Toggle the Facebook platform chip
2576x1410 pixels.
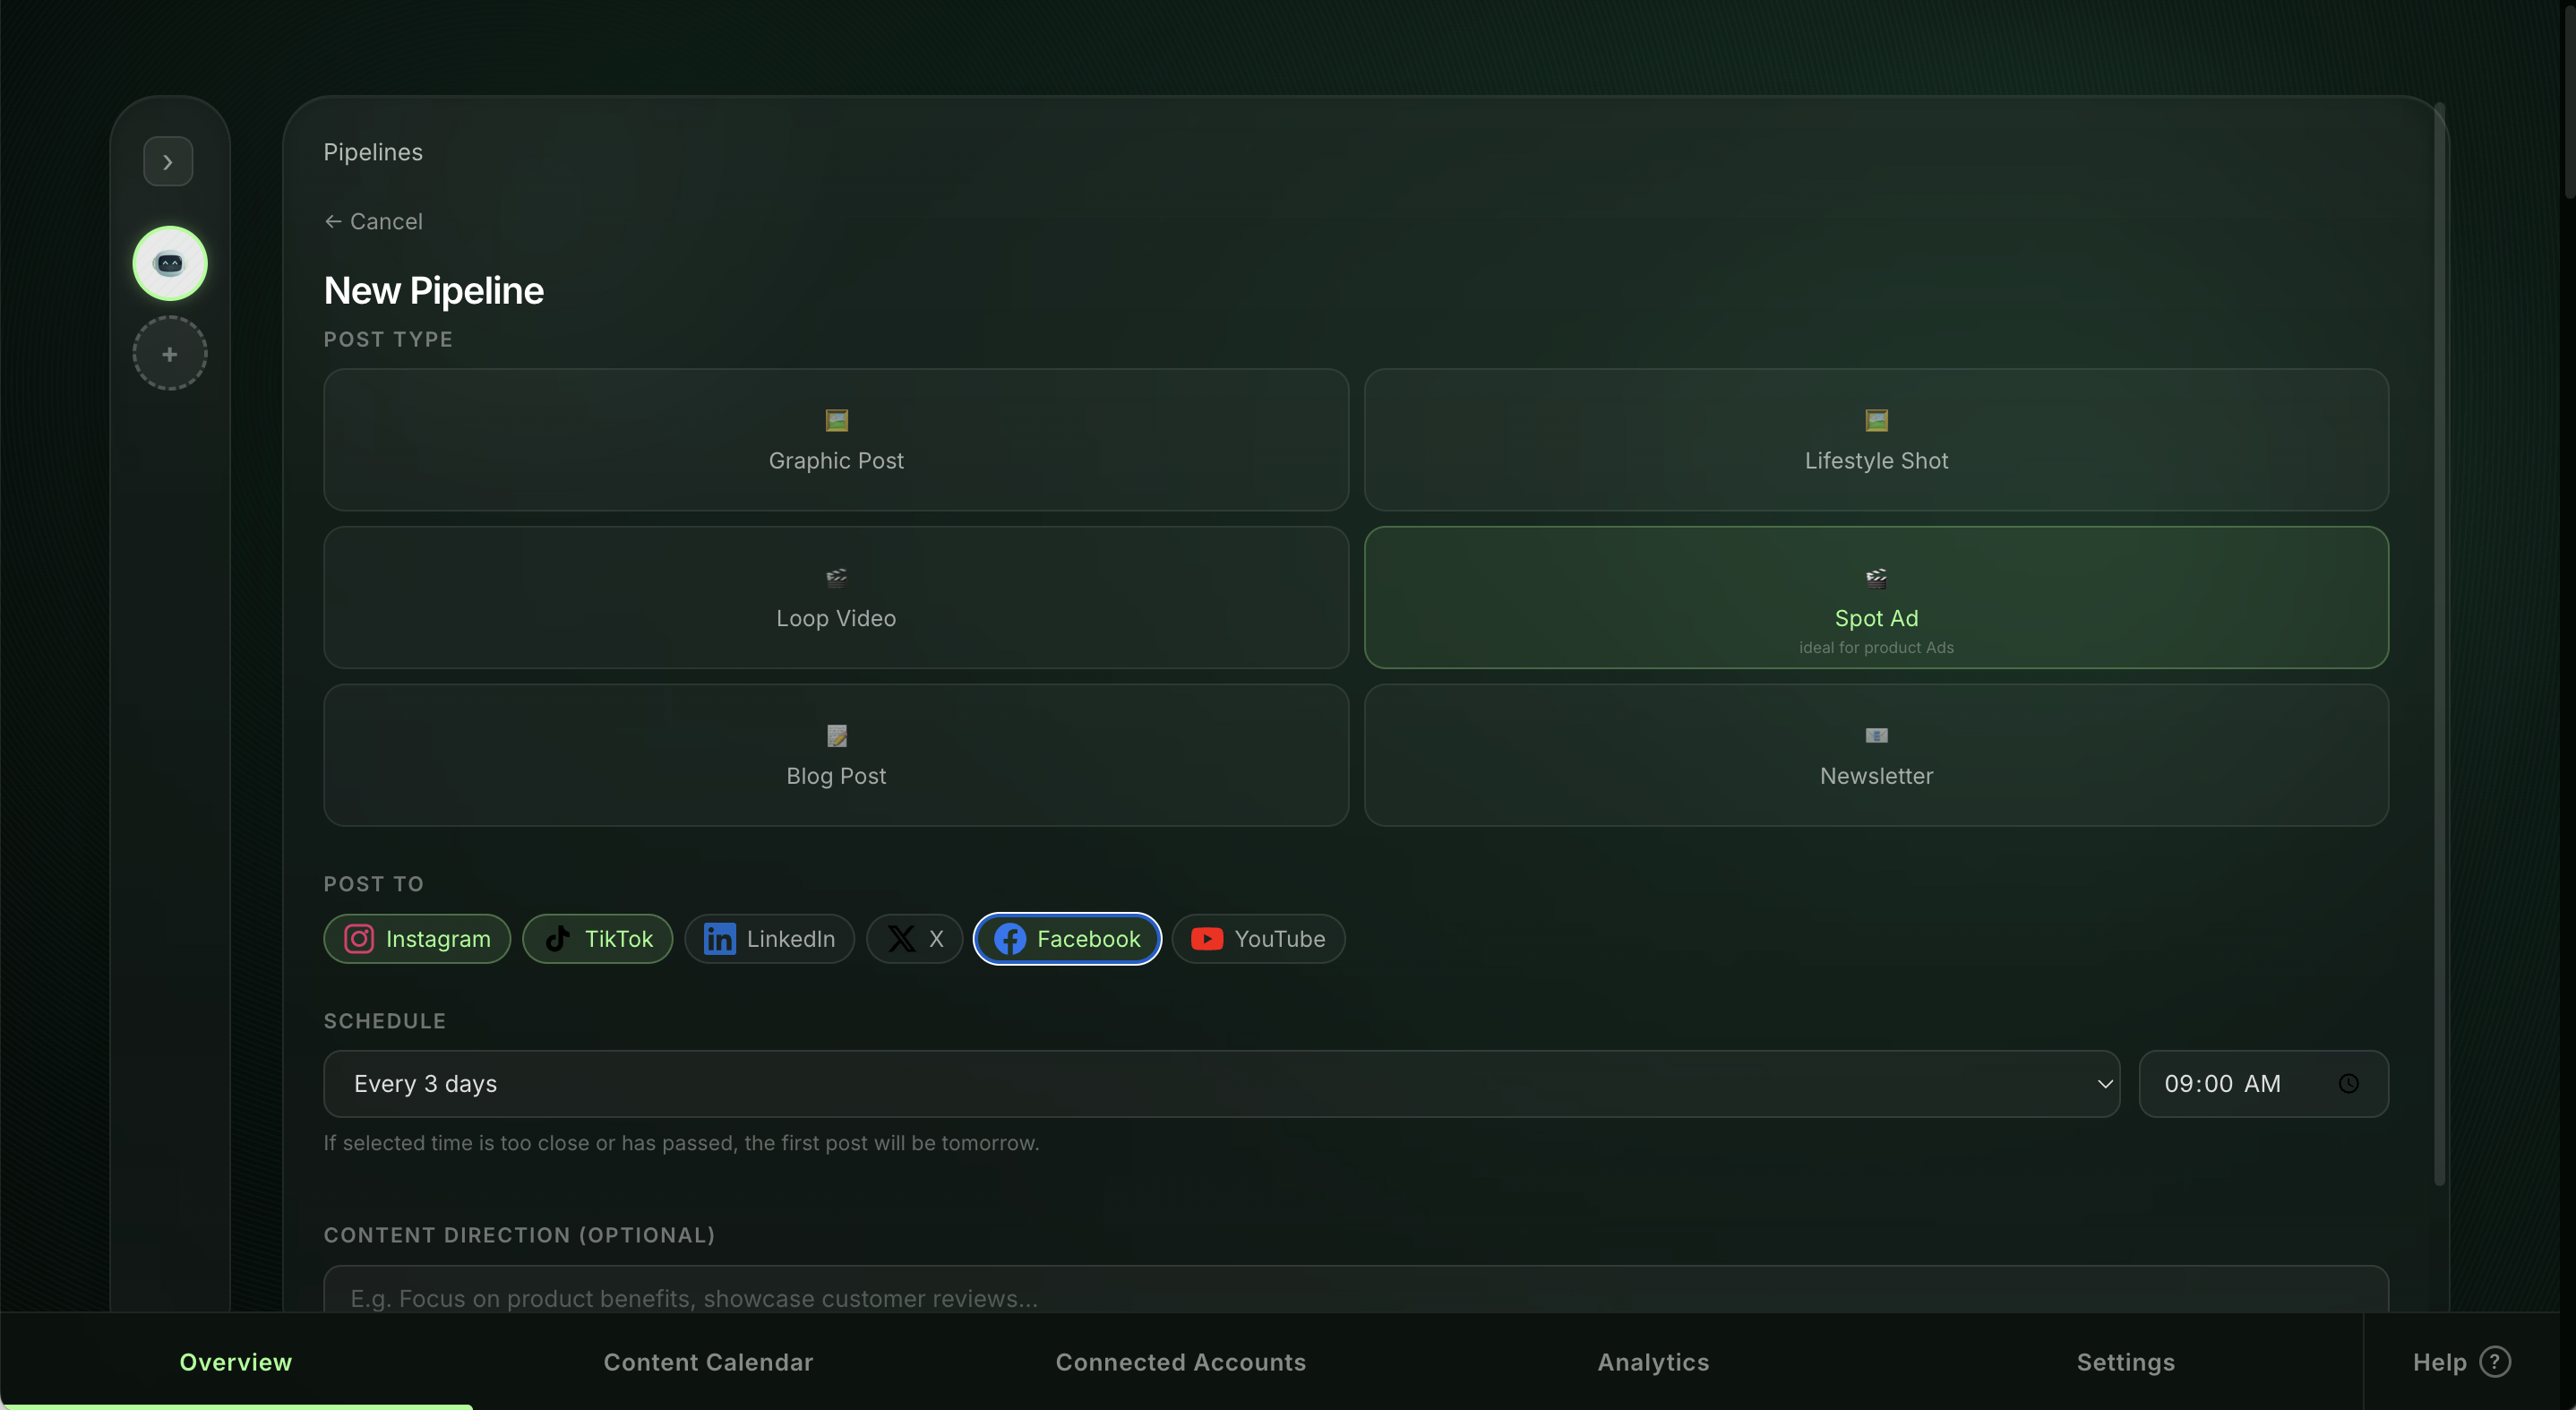(x=1067, y=939)
